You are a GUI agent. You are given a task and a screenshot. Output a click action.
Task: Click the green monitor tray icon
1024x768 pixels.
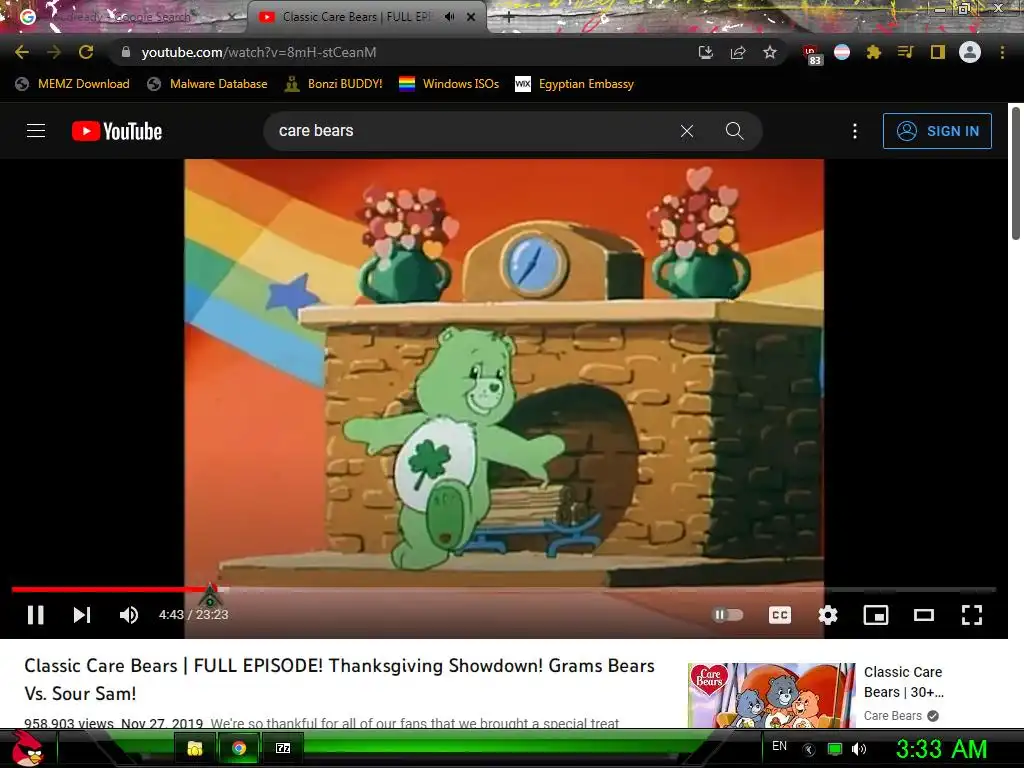click(x=835, y=750)
